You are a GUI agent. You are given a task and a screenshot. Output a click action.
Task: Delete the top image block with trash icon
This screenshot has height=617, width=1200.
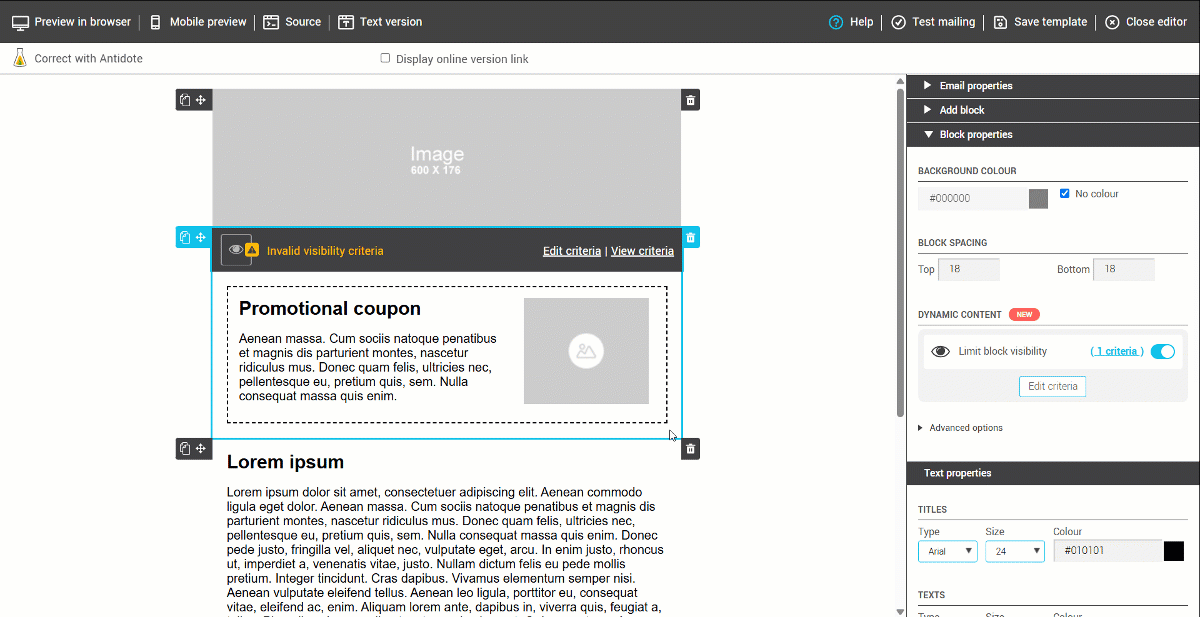click(x=690, y=100)
